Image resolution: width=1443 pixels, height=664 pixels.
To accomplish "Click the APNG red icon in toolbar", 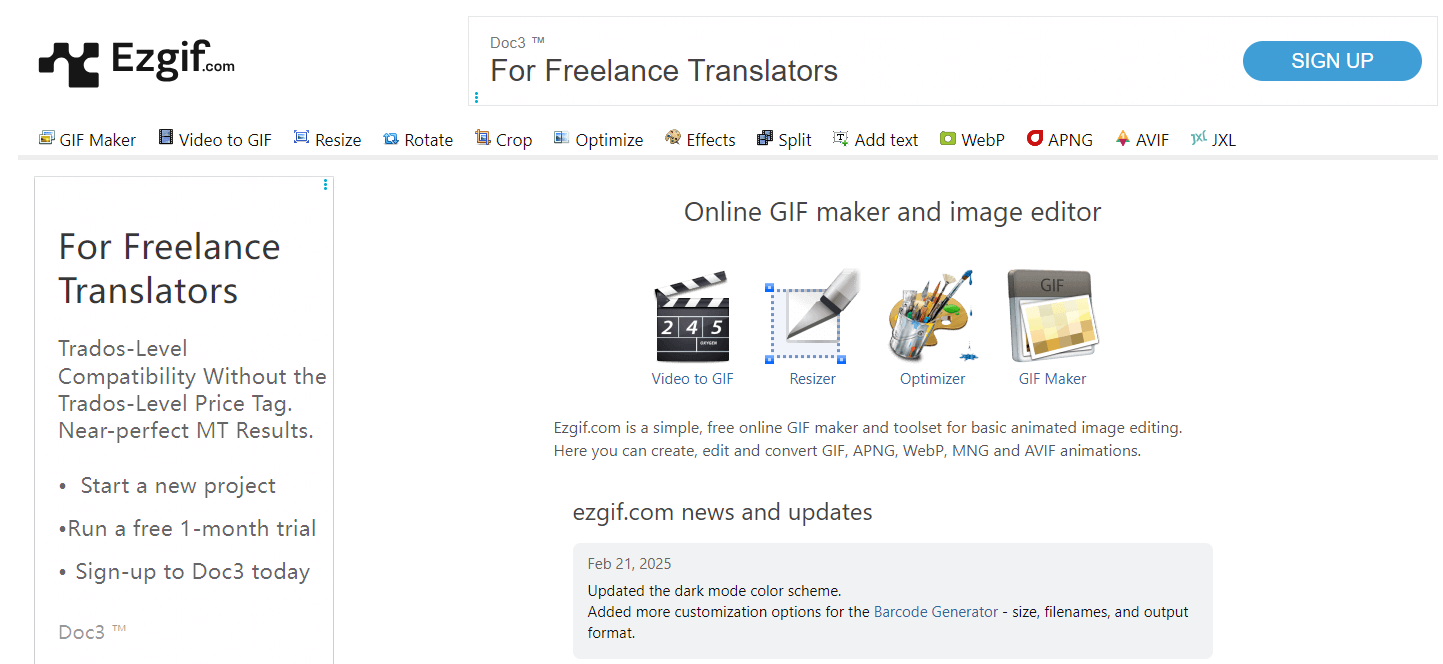I will coord(1035,139).
